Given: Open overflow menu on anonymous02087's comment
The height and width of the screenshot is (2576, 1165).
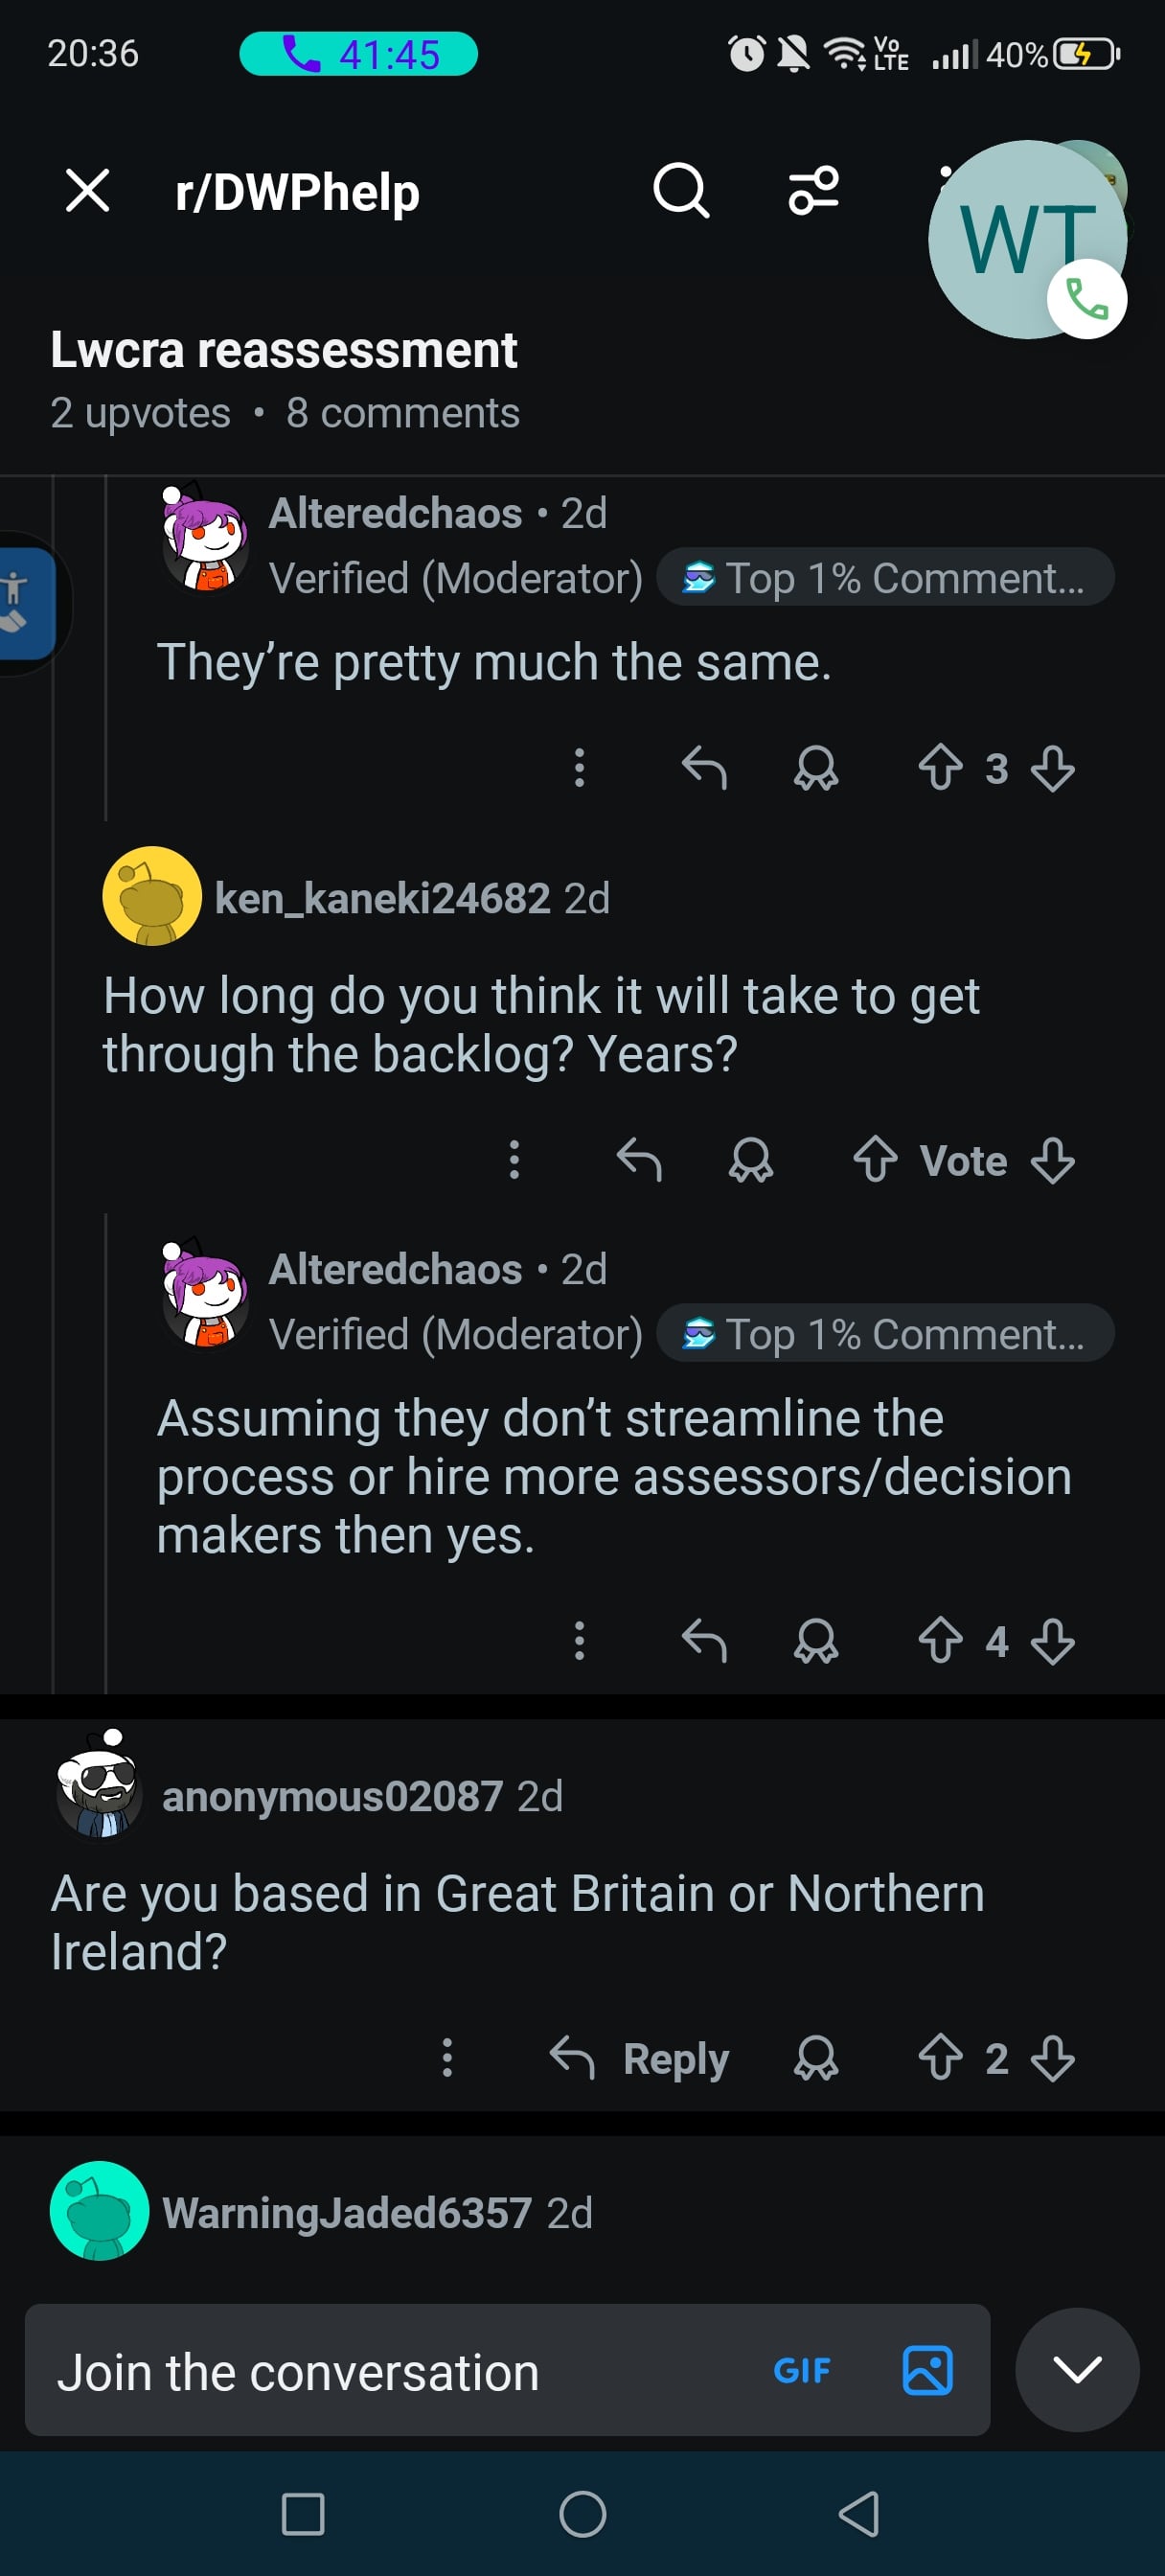Looking at the screenshot, I should point(447,2058).
